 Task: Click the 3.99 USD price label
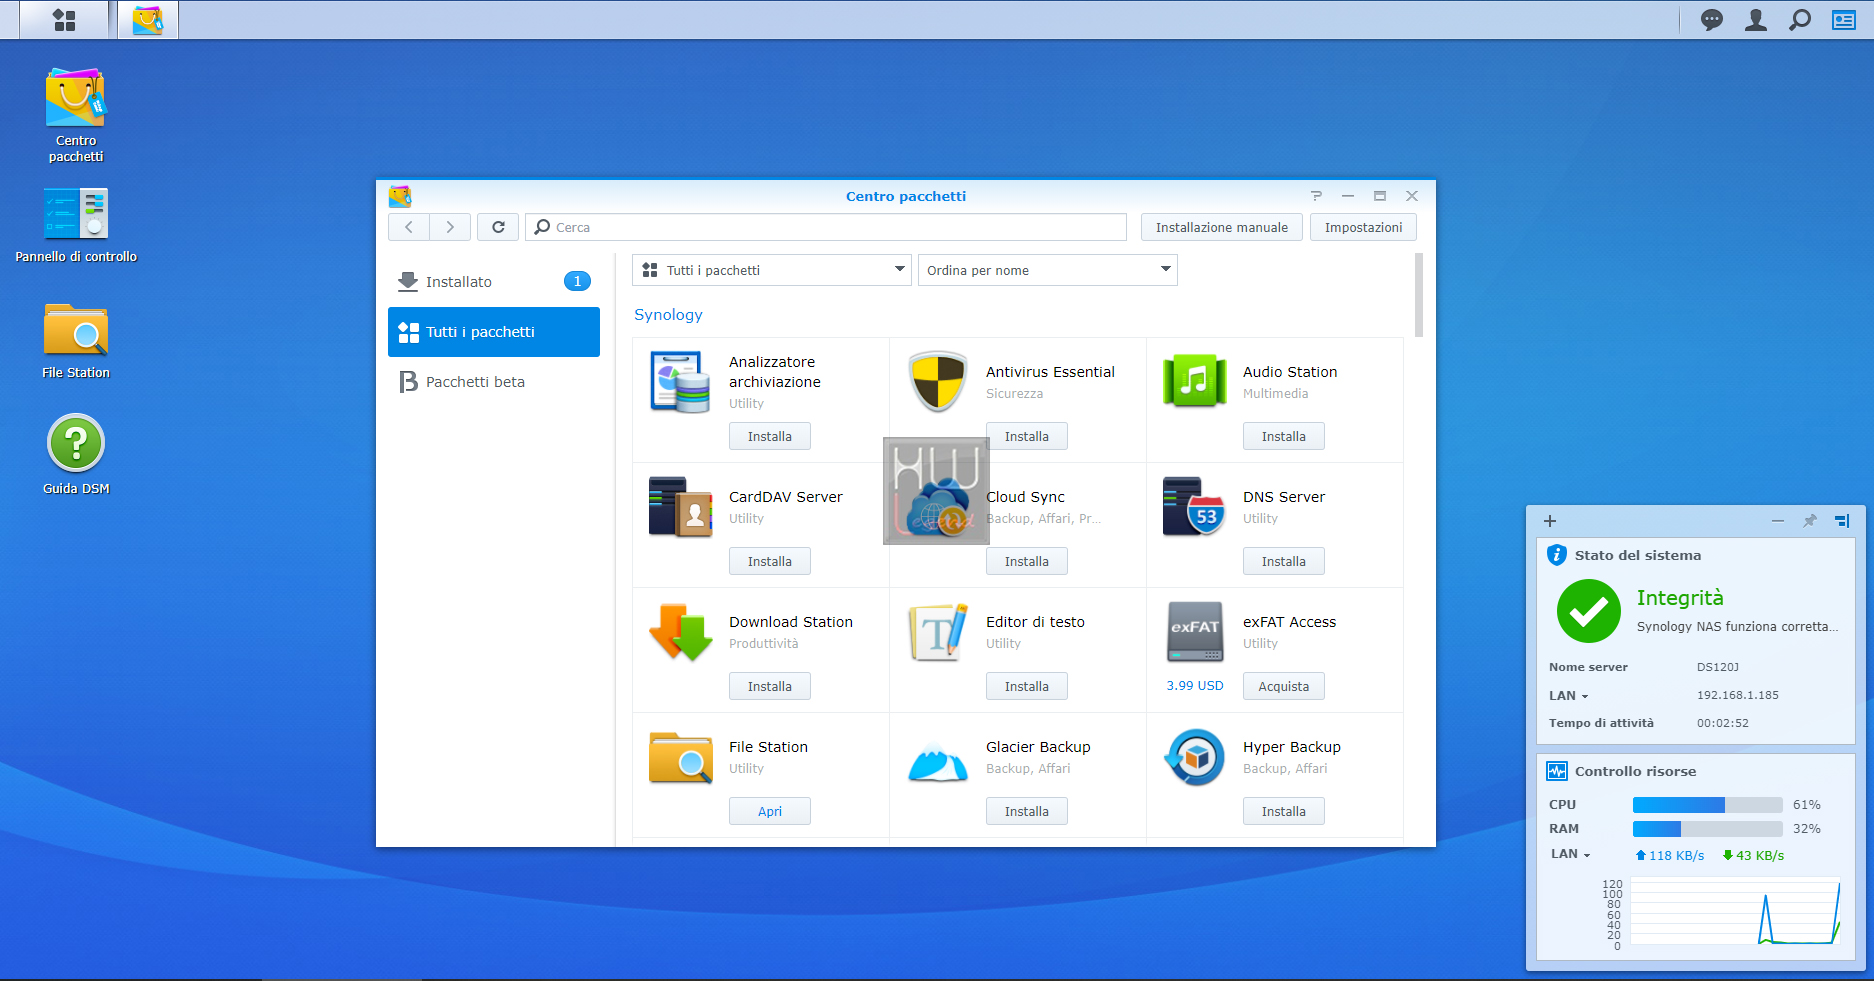tap(1195, 686)
